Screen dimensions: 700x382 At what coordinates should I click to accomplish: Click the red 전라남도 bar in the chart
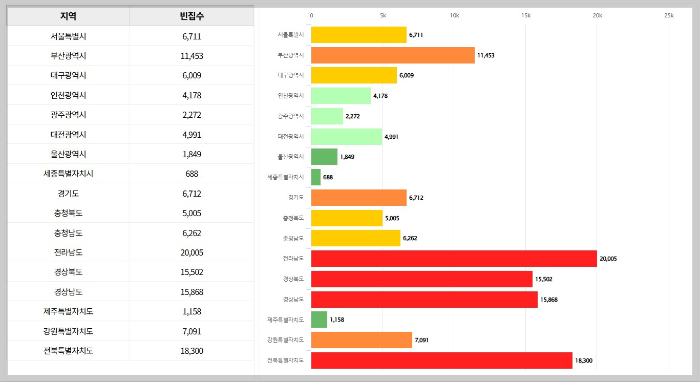[x=454, y=258]
